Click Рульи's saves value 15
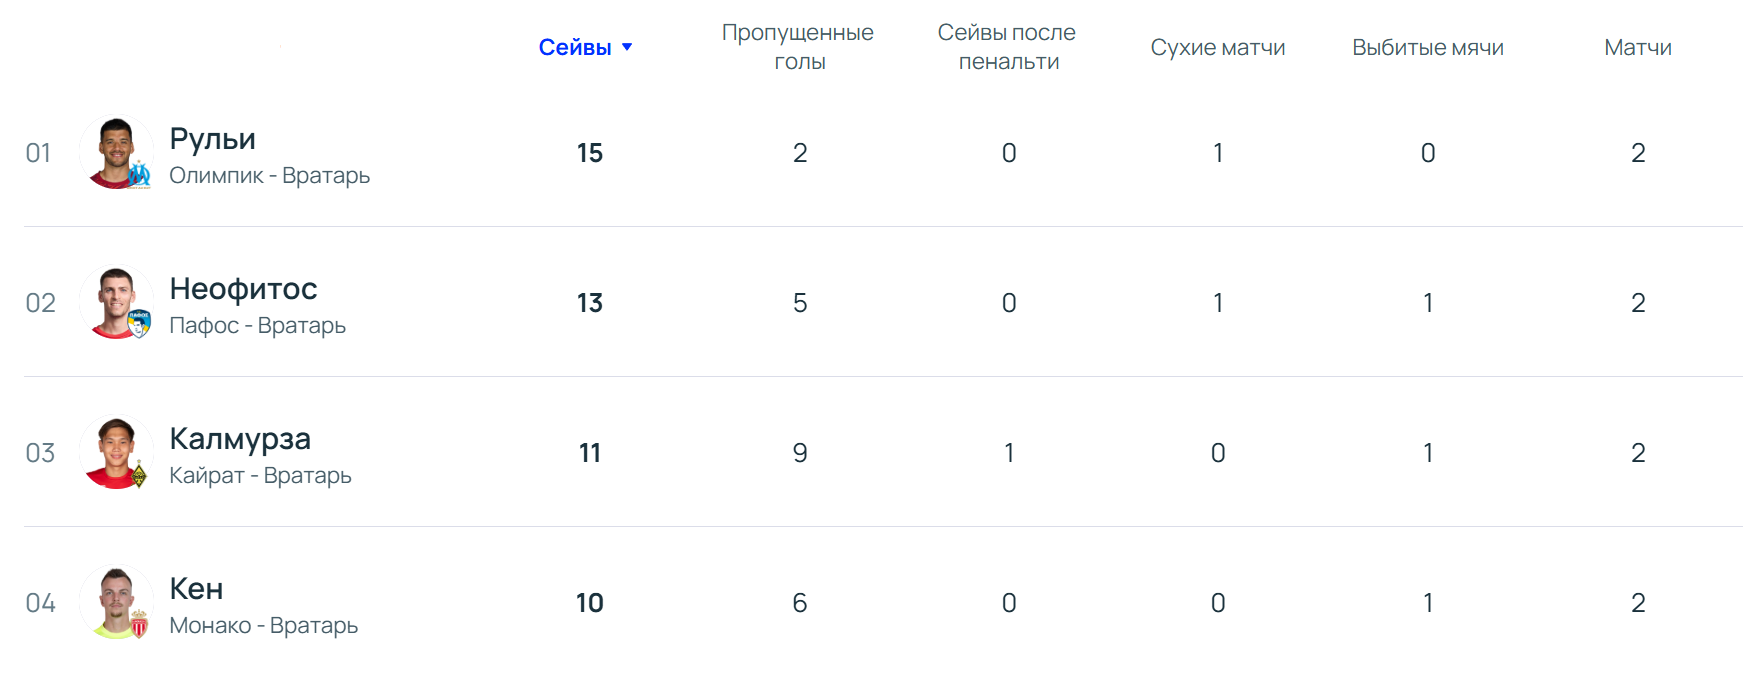 coord(590,153)
